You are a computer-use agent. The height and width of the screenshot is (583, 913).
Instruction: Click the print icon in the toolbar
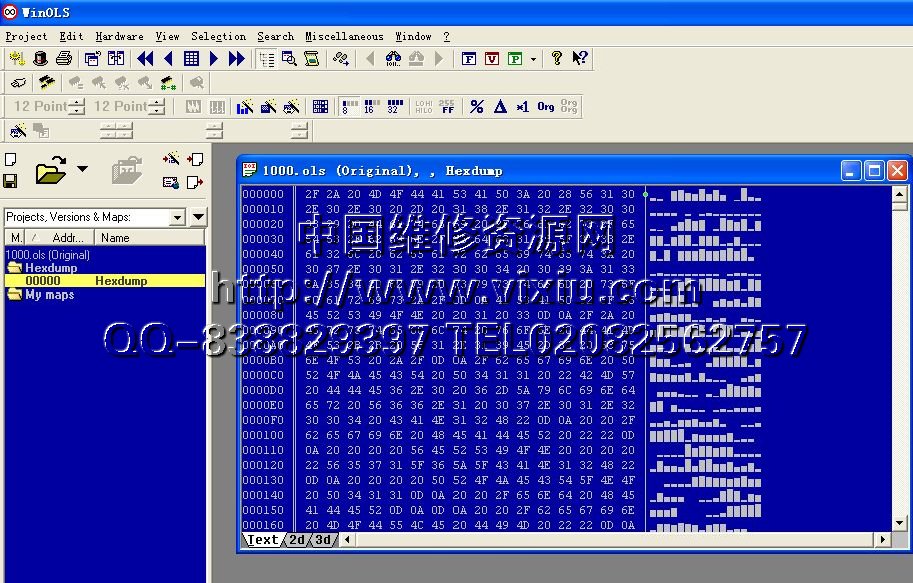point(64,59)
